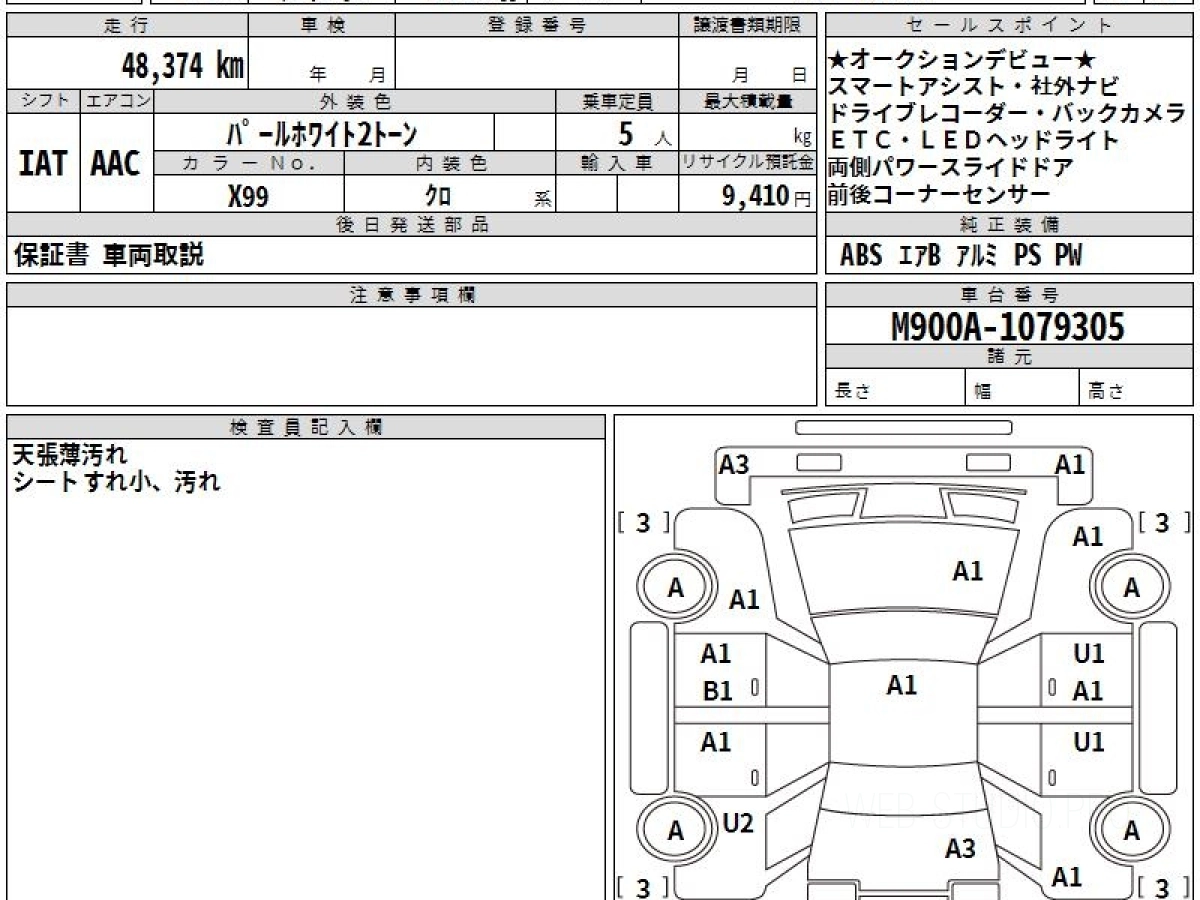
Task: Click the A1 mark on the hood
Action: tap(967, 571)
